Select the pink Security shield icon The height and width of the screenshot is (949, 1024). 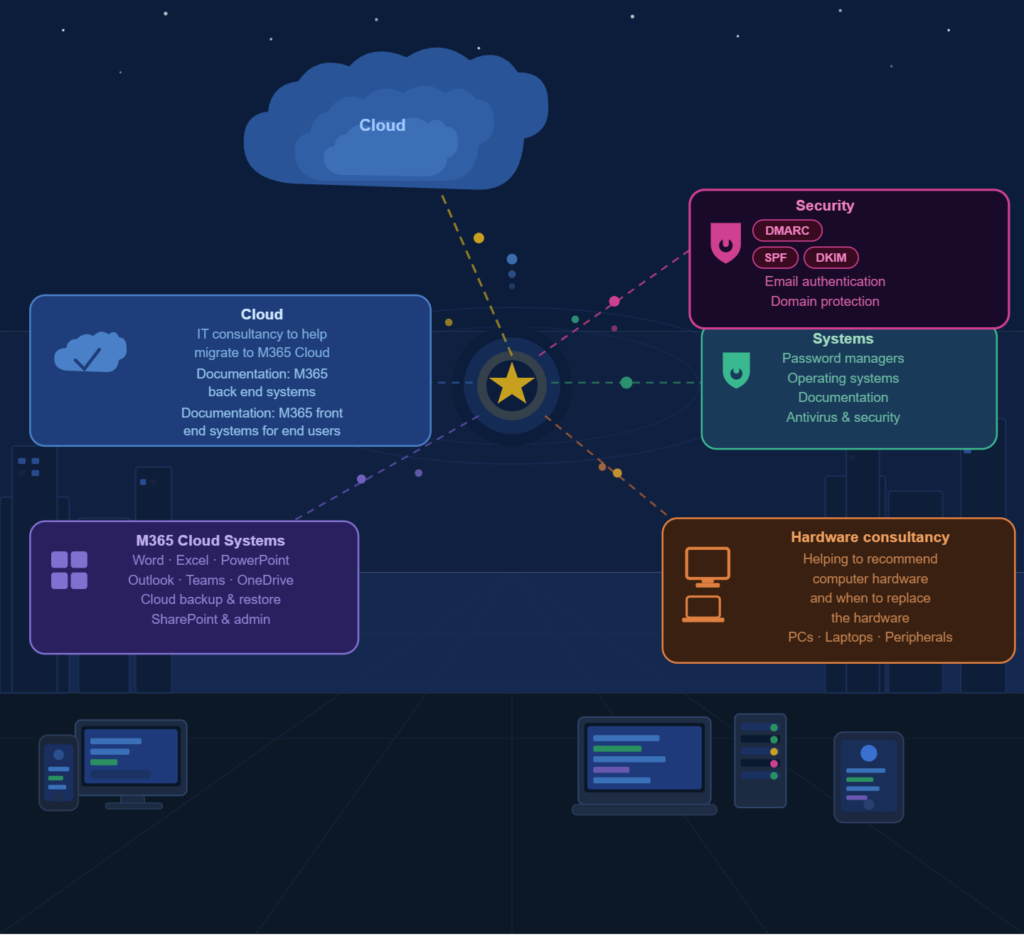coord(725,243)
